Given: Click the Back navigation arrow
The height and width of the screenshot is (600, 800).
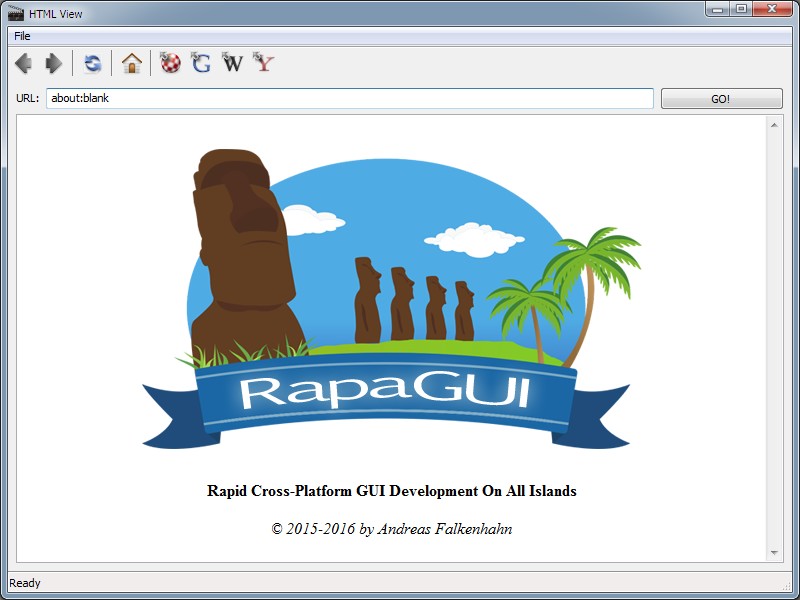Looking at the screenshot, I should 23,64.
